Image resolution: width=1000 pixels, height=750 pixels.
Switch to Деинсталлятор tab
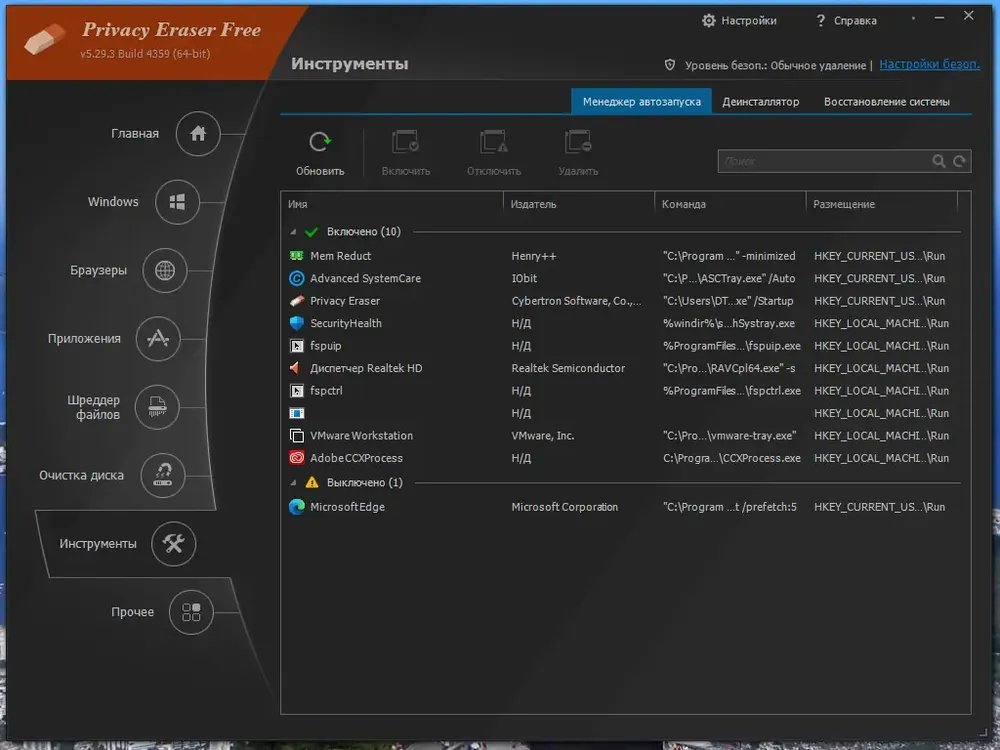[760, 101]
